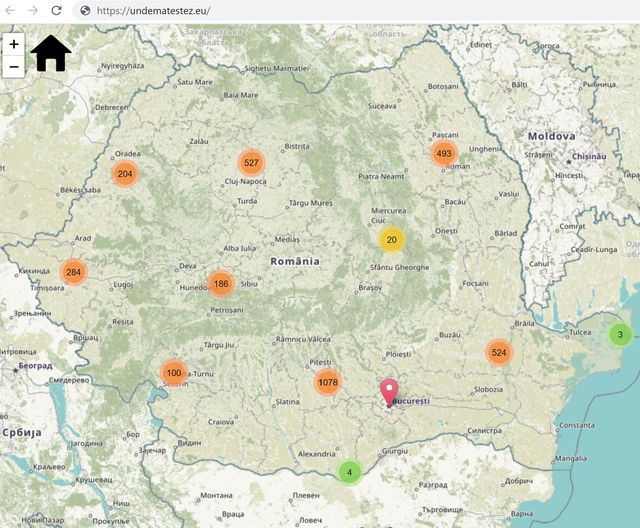The width and height of the screenshot is (640, 528).
Task: Click the browser forward arrow
Action: (33, 10)
